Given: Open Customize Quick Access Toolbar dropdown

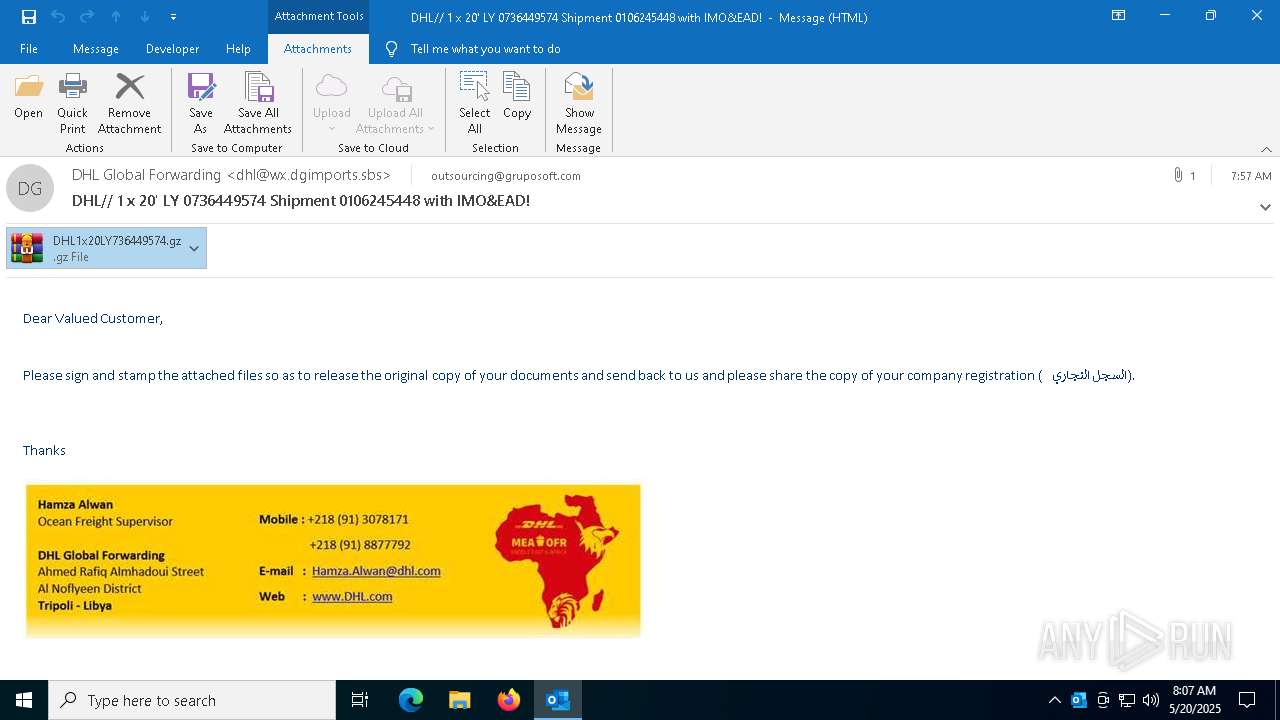Looking at the screenshot, I should pos(173,17).
